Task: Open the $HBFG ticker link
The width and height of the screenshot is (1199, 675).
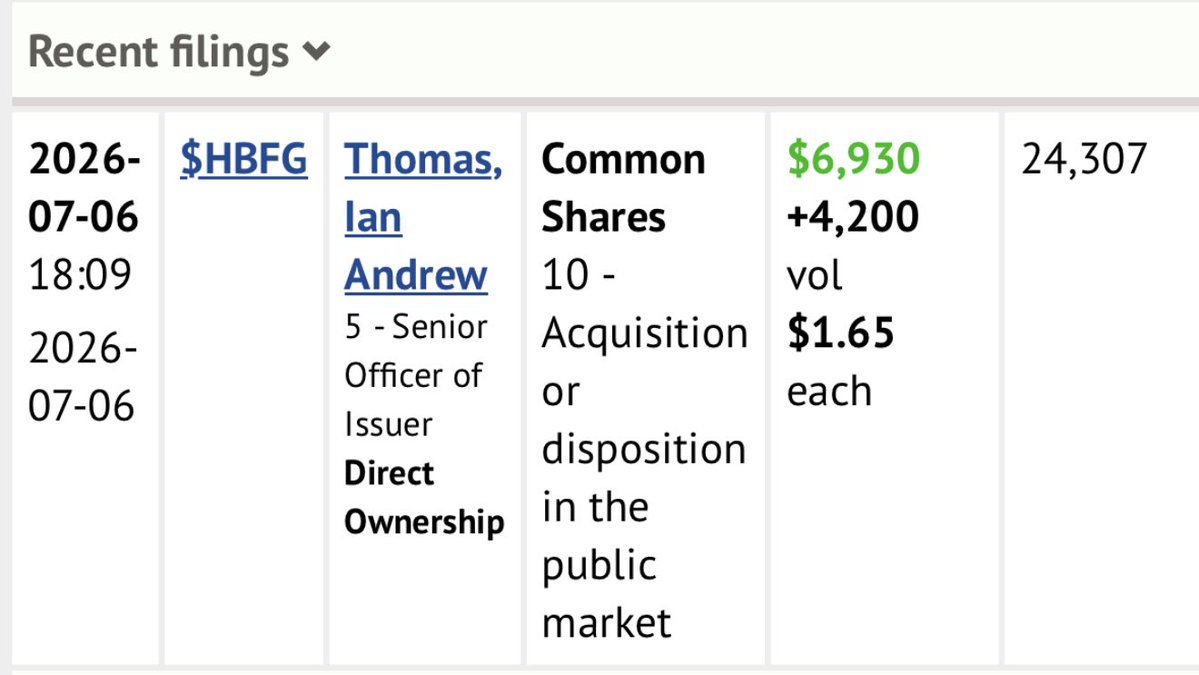Action: (244, 159)
